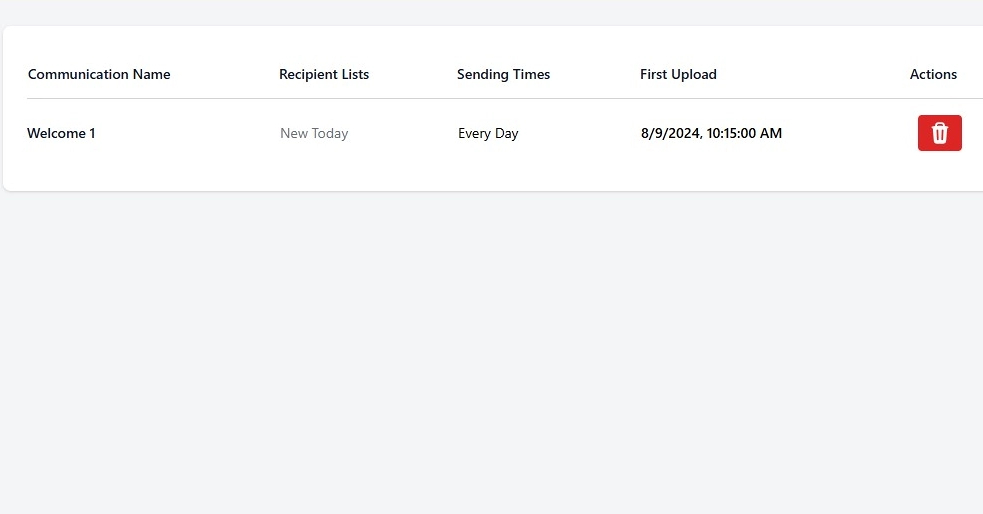Click the word Welcome in the first row
Viewport: 983px width, 514px height.
click(56, 133)
